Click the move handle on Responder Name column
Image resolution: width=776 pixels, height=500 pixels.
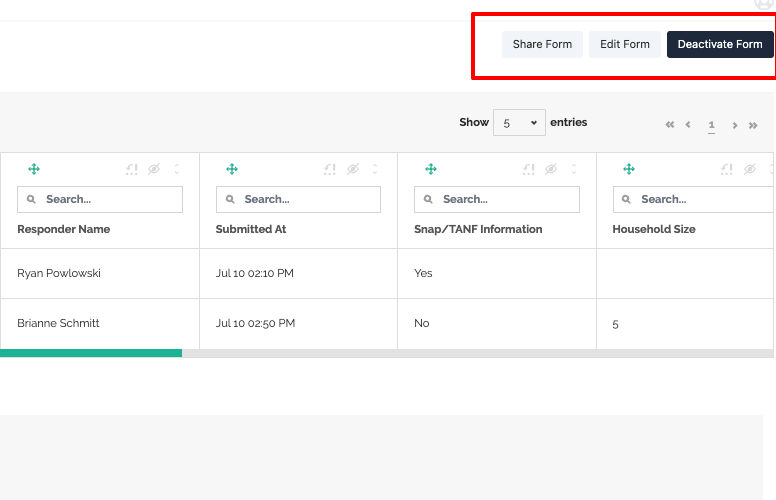(x=34, y=170)
